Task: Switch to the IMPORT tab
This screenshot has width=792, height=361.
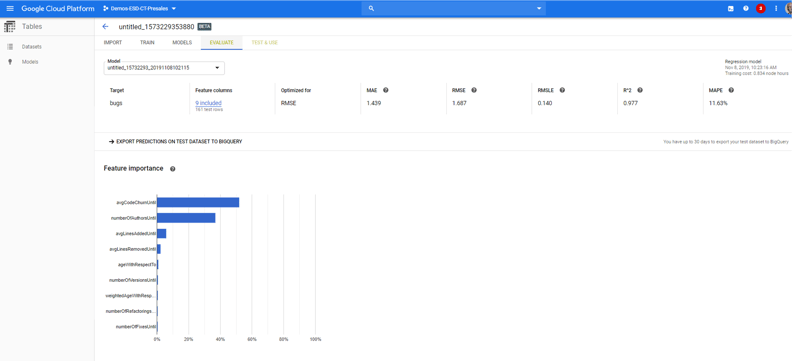Action: [x=113, y=43]
